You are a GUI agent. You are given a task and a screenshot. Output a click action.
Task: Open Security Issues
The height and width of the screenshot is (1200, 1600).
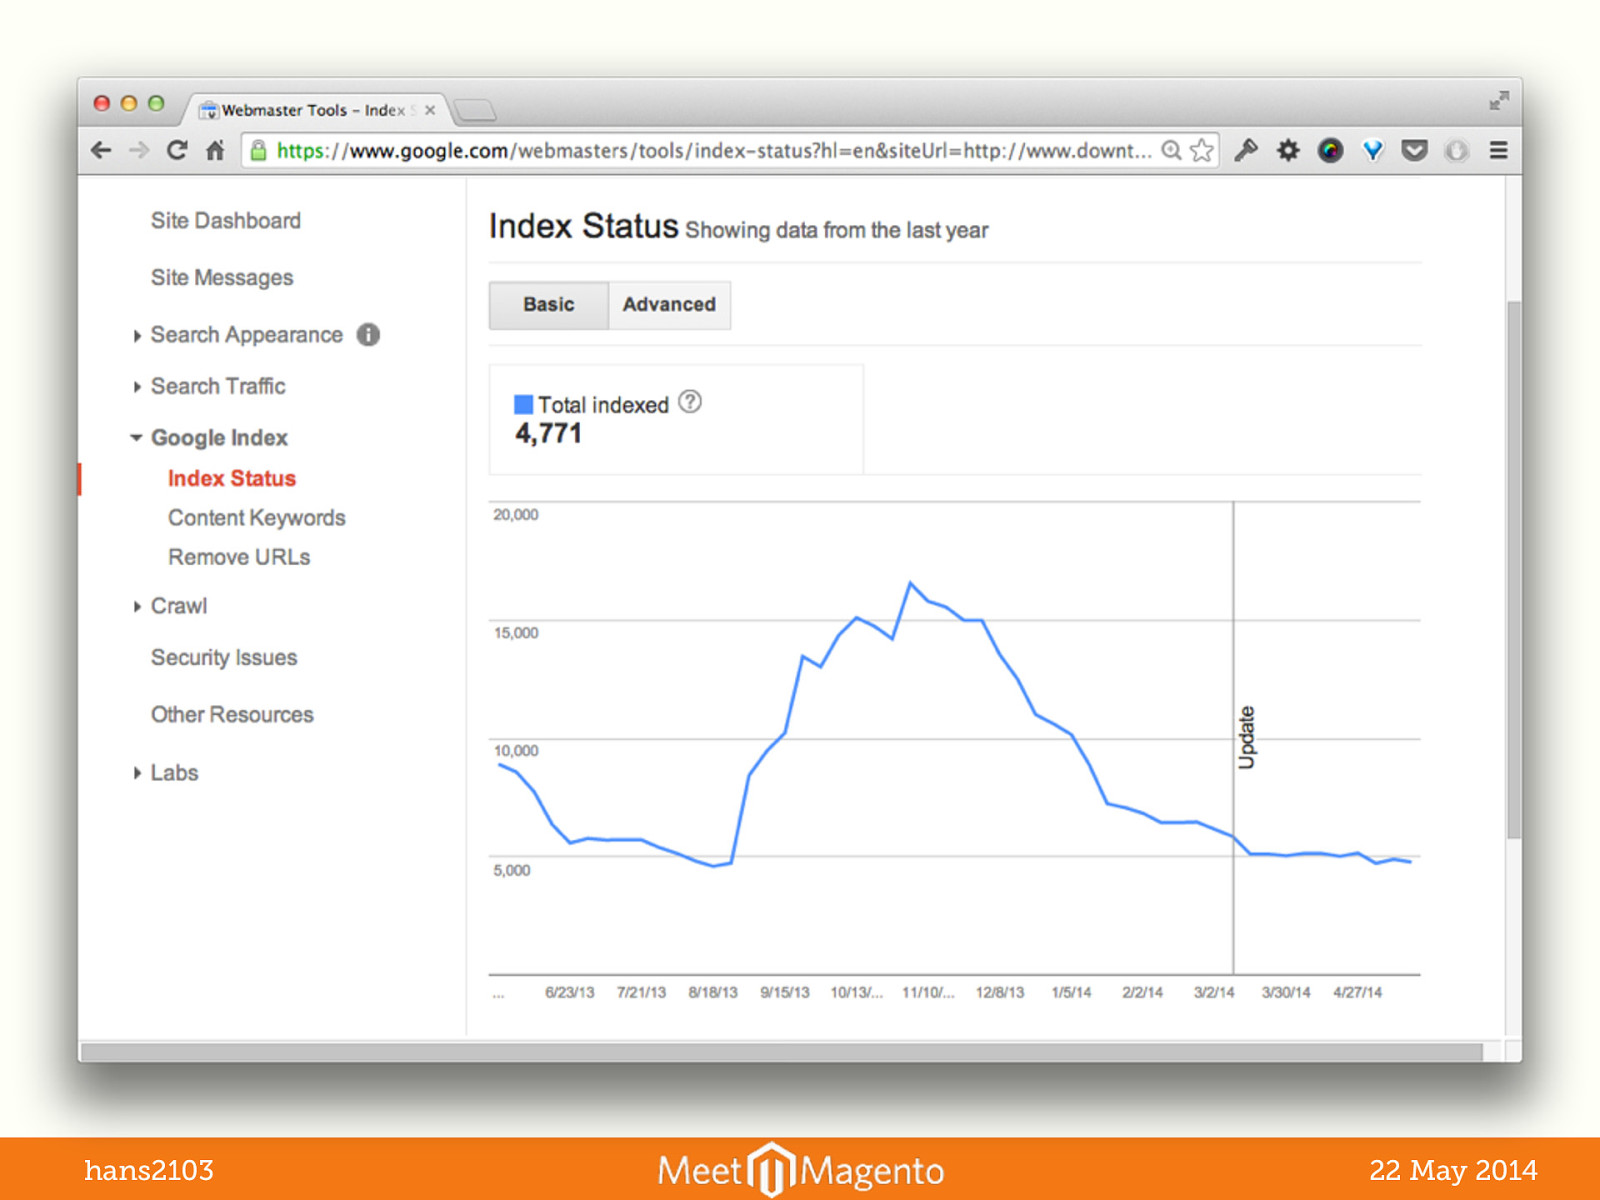(x=224, y=658)
